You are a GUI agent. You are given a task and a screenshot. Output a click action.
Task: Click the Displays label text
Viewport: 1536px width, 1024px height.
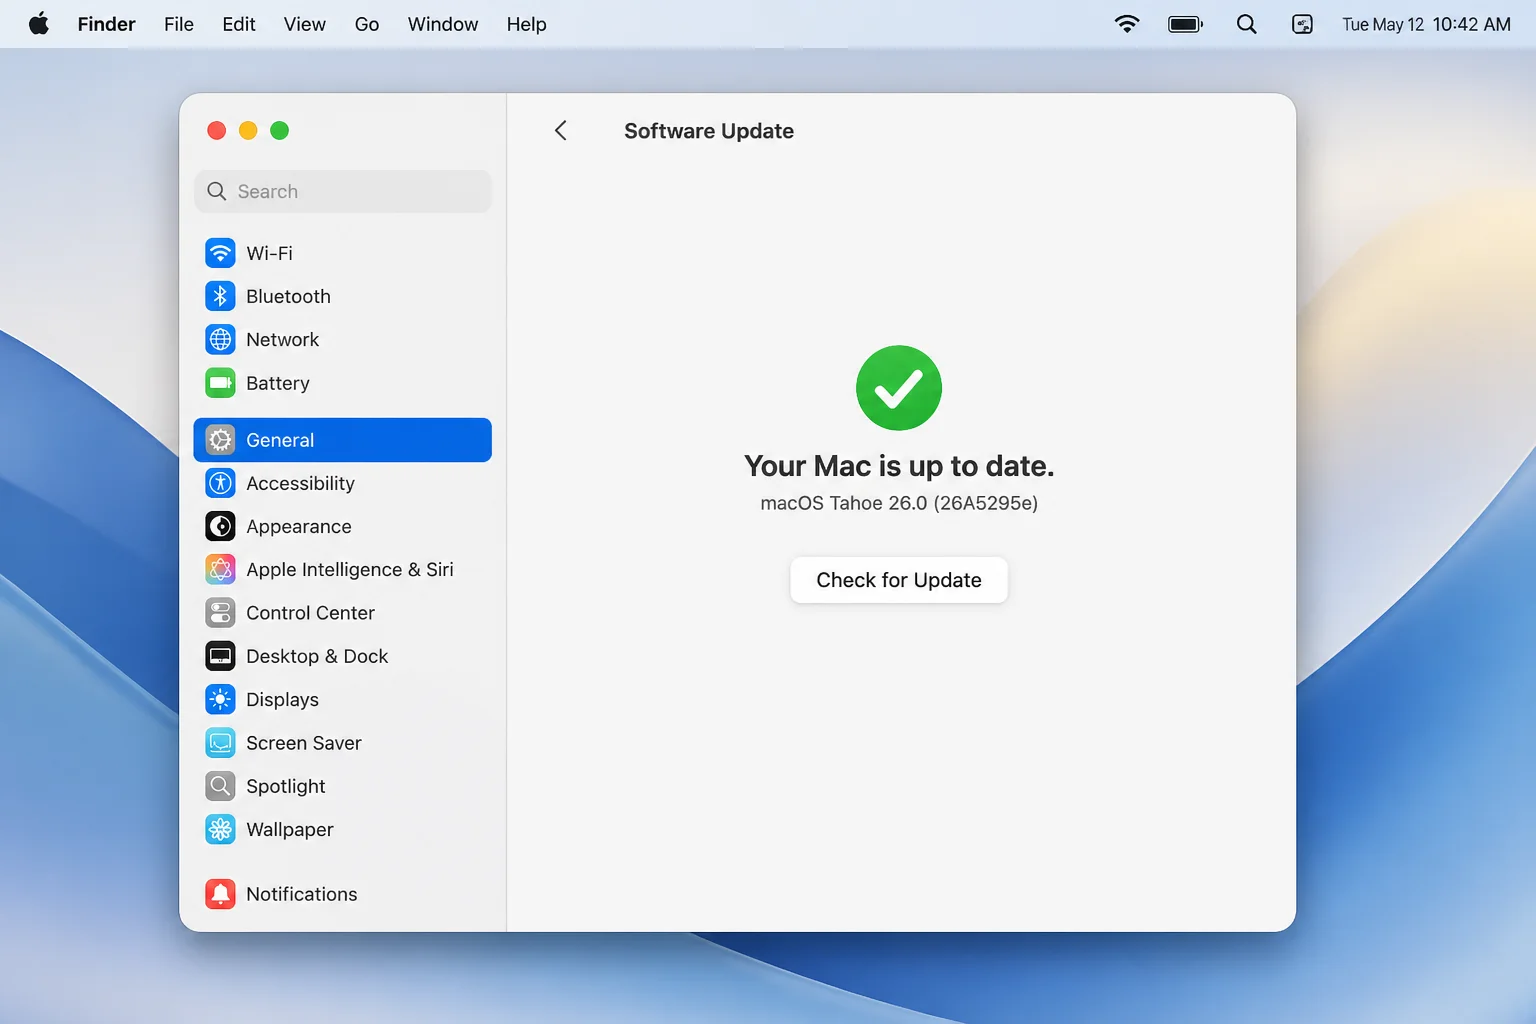[282, 699]
